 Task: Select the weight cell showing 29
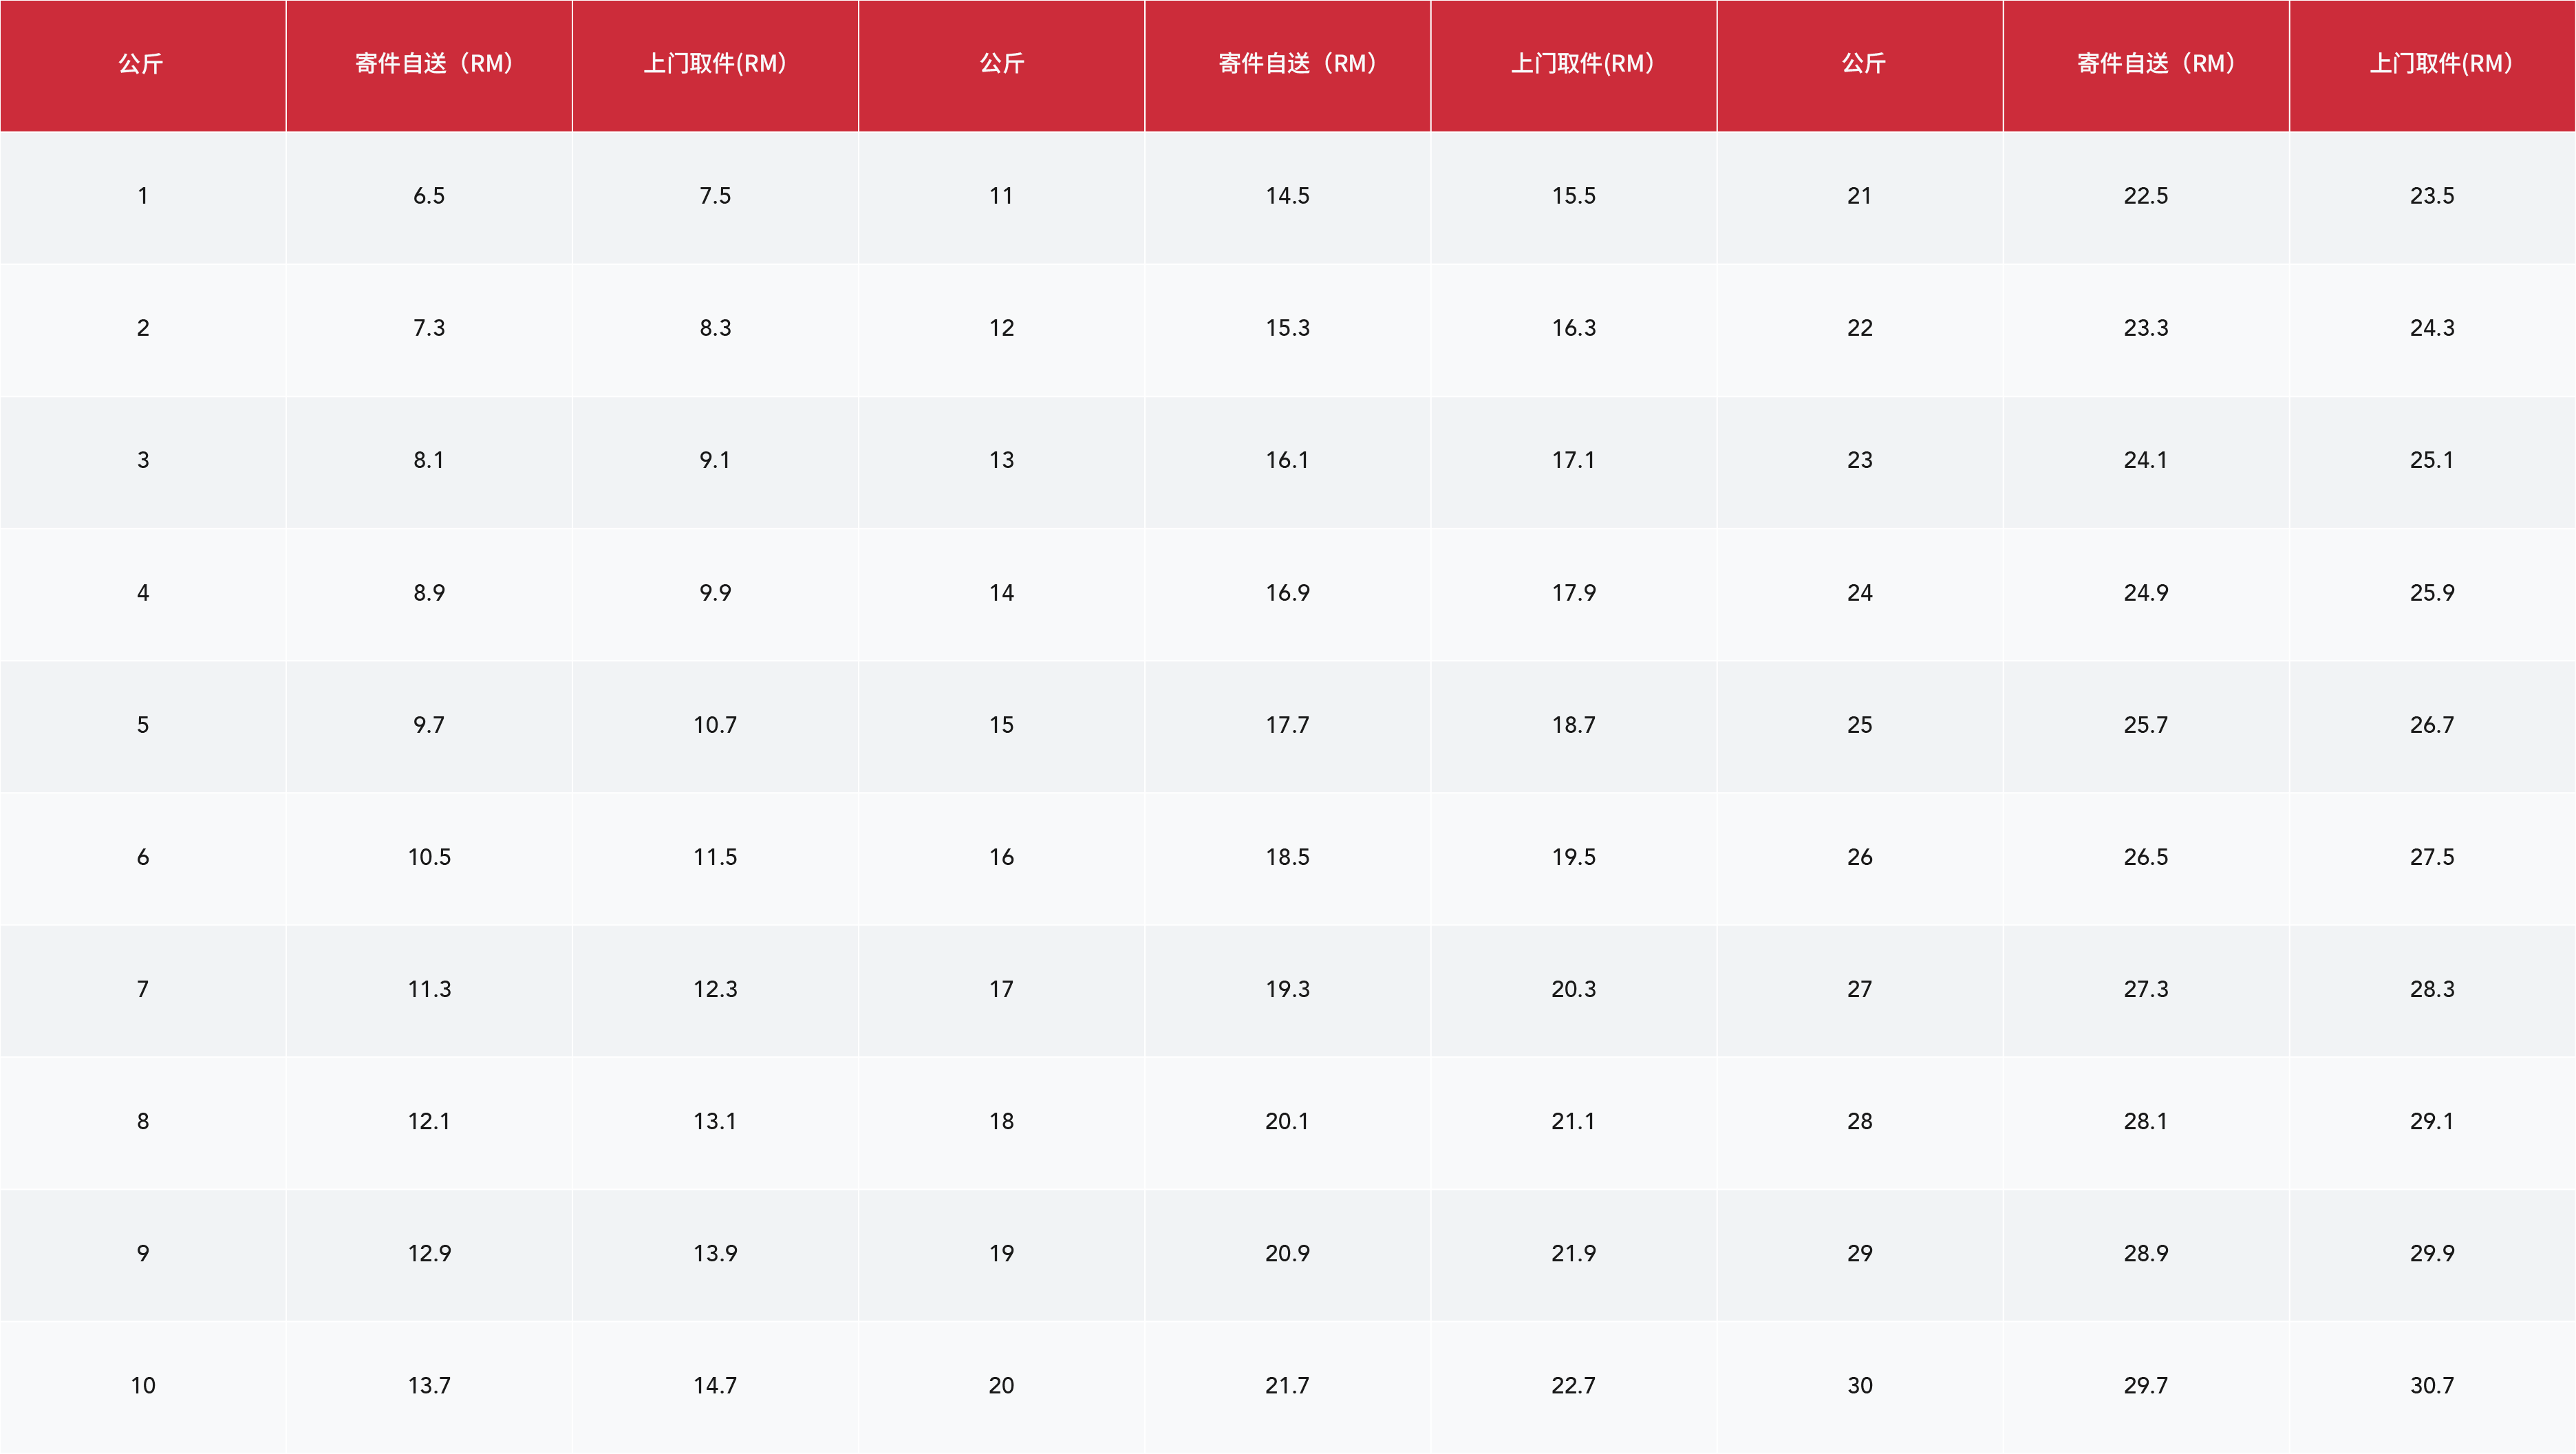[1859, 1253]
